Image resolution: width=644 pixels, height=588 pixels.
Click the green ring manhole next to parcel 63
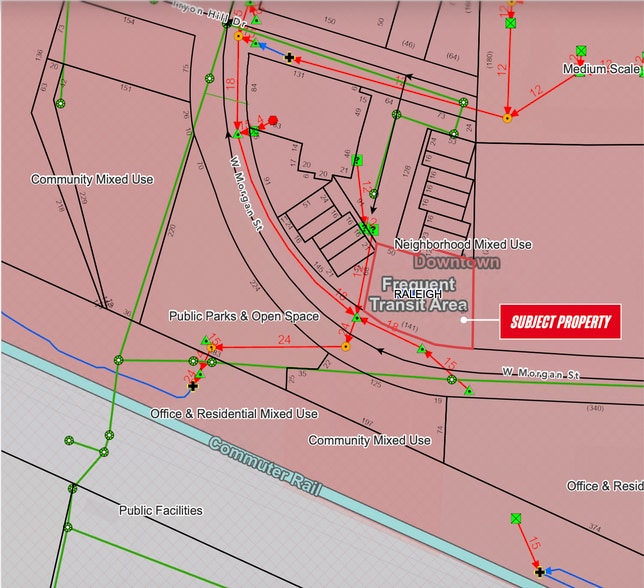tap(61, 103)
